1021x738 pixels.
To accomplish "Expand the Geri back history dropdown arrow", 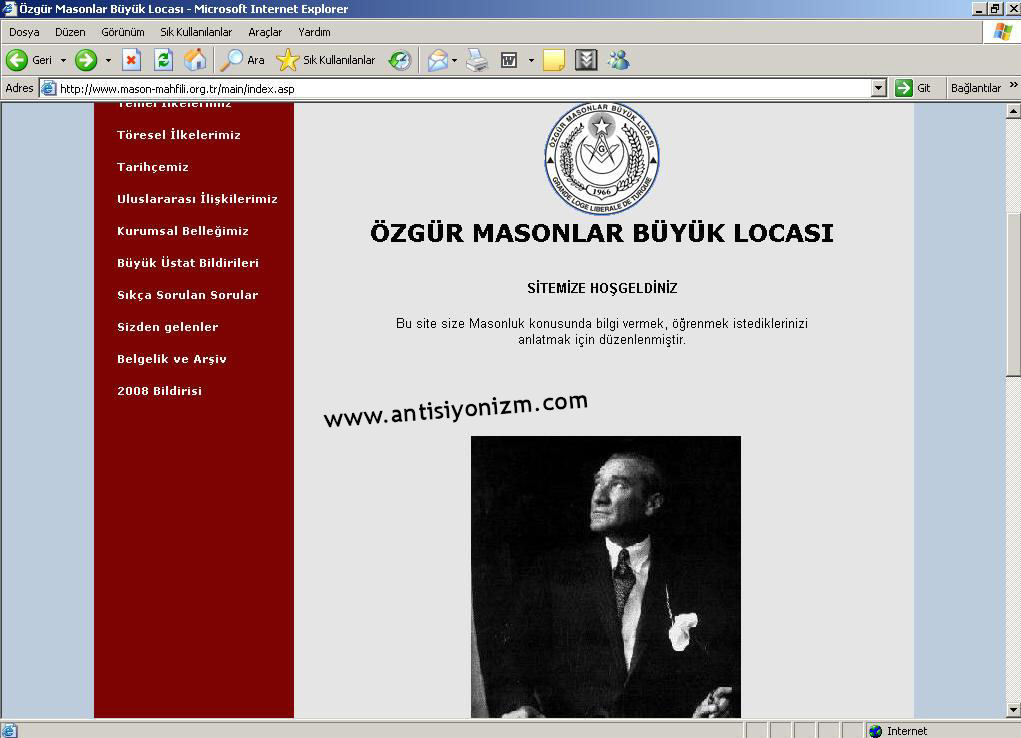I will click(63, 60).
